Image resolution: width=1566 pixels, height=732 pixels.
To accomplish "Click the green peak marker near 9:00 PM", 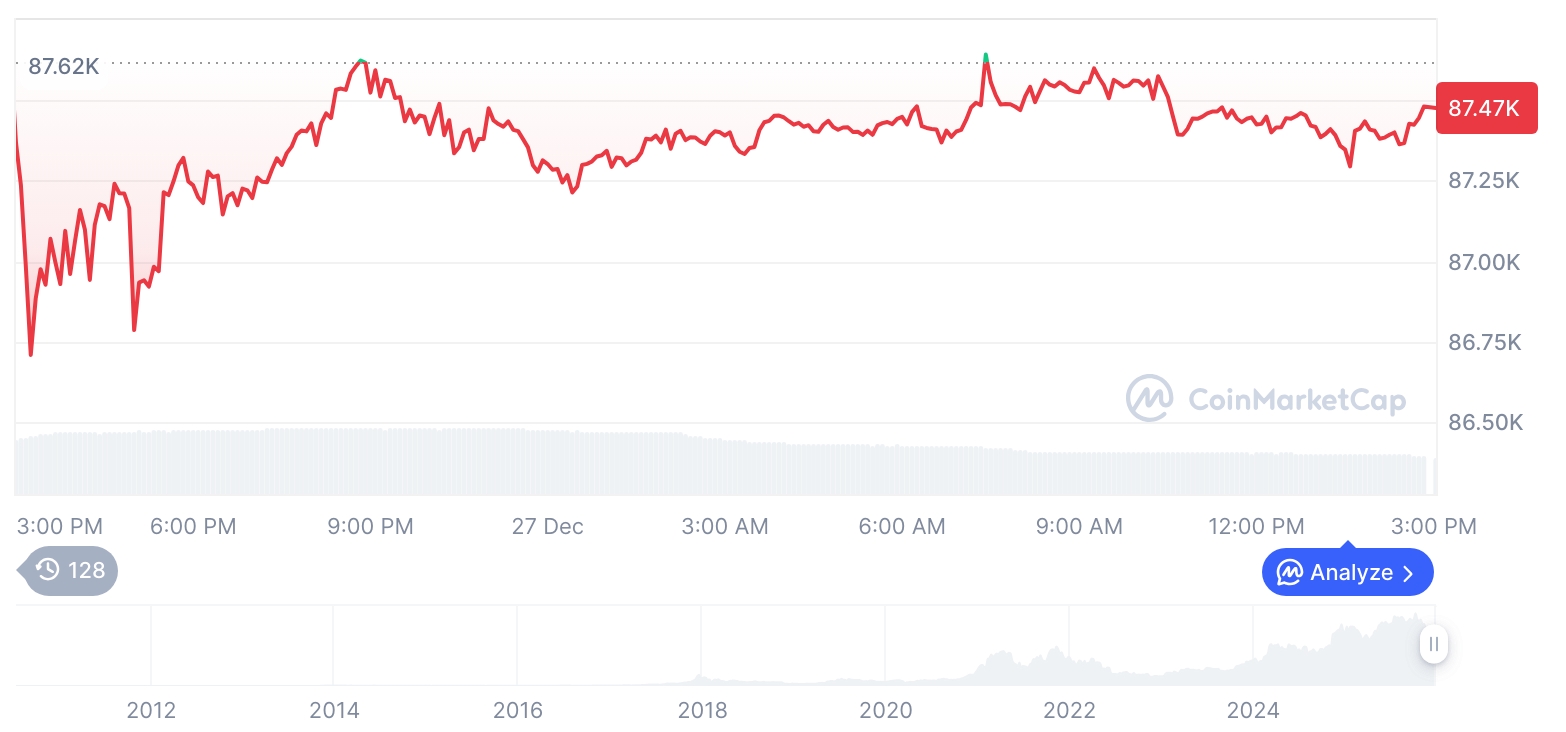I will [362, 62].
